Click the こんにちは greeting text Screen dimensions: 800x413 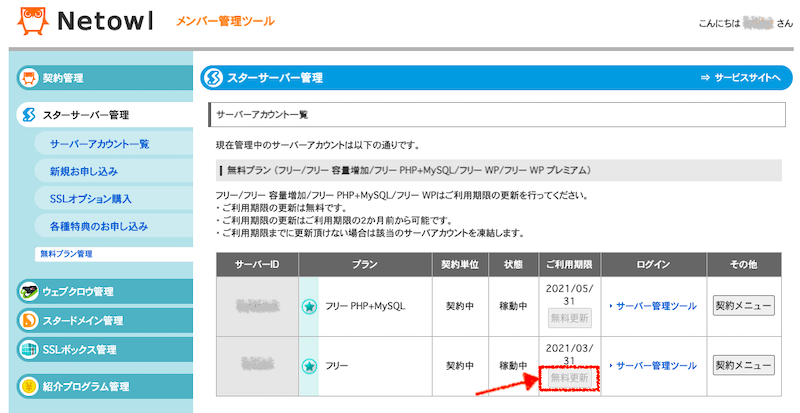click(x=719, y=23)
